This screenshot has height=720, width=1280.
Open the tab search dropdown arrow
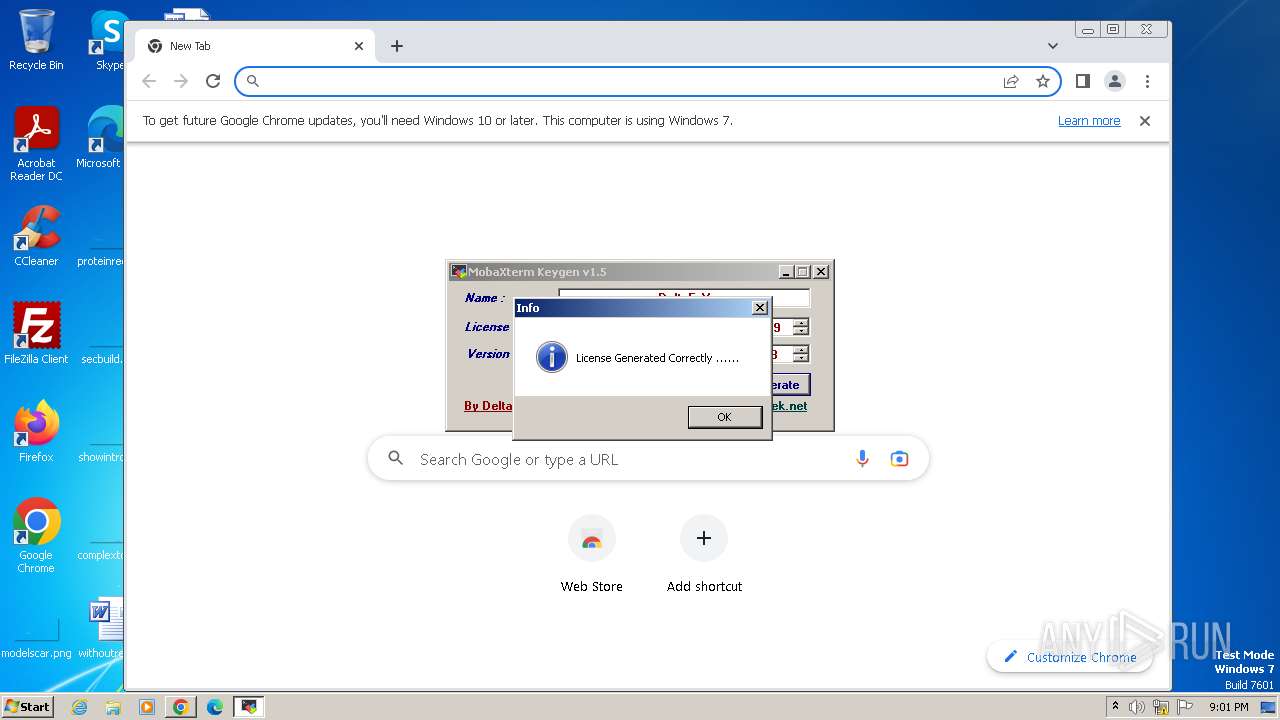(x=1052, y=46)
